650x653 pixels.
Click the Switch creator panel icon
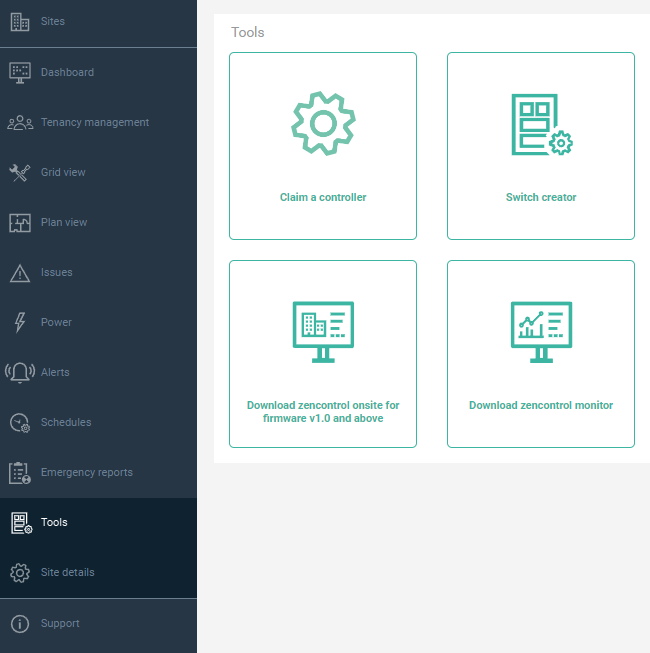click(x=542, y=125)
